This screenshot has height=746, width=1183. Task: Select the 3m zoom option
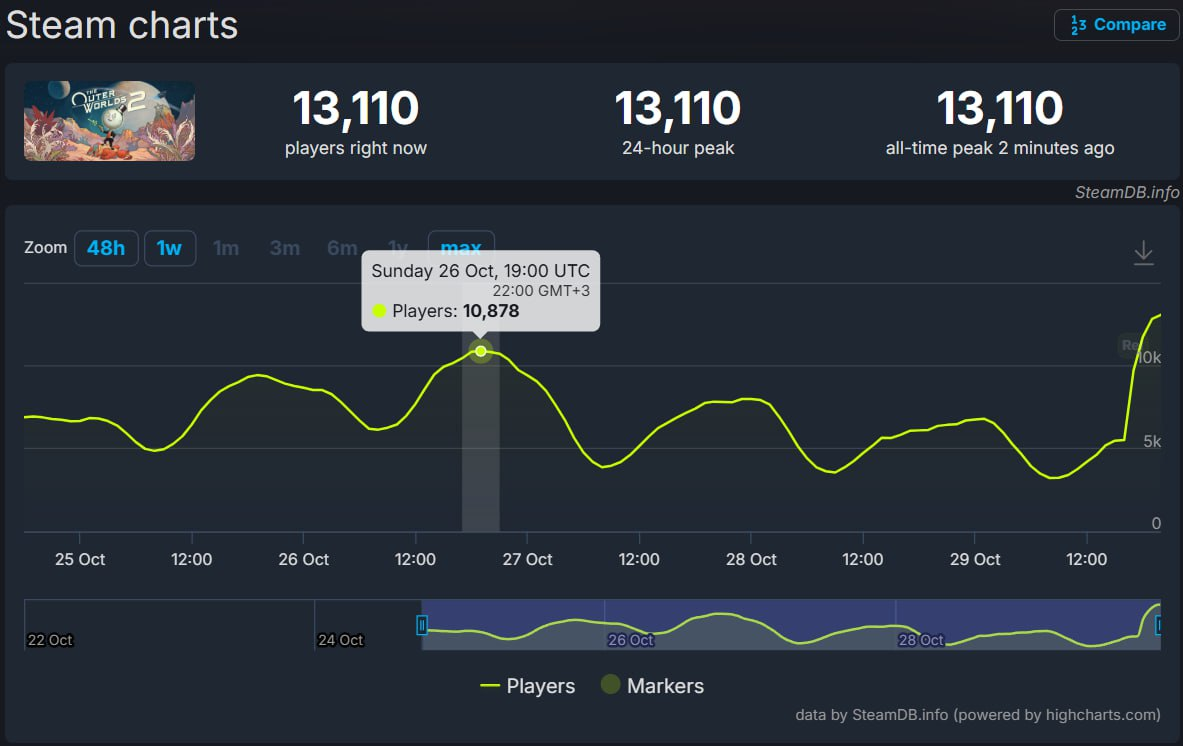[284, 248]
